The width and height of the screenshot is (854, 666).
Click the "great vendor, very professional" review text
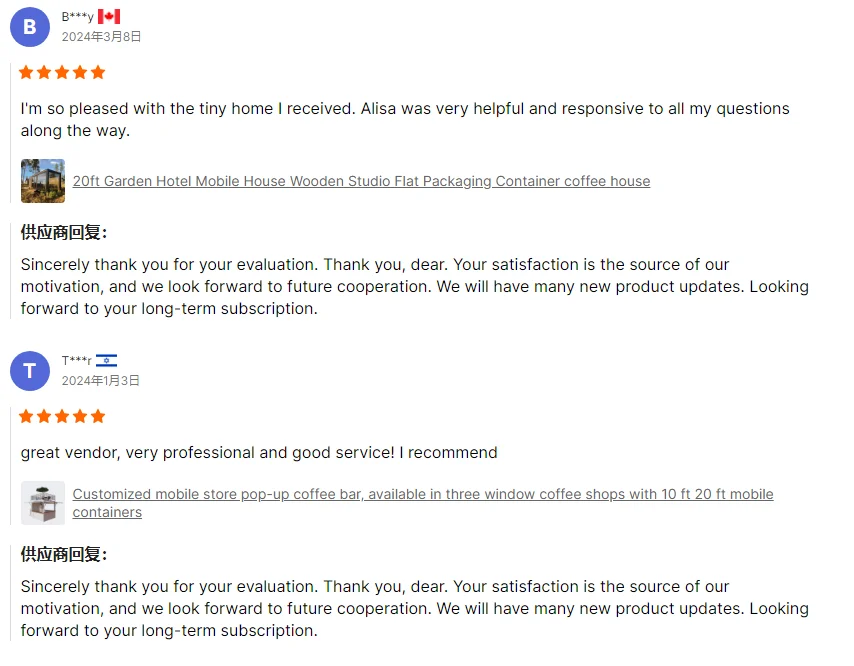click(x=259, y=453)
